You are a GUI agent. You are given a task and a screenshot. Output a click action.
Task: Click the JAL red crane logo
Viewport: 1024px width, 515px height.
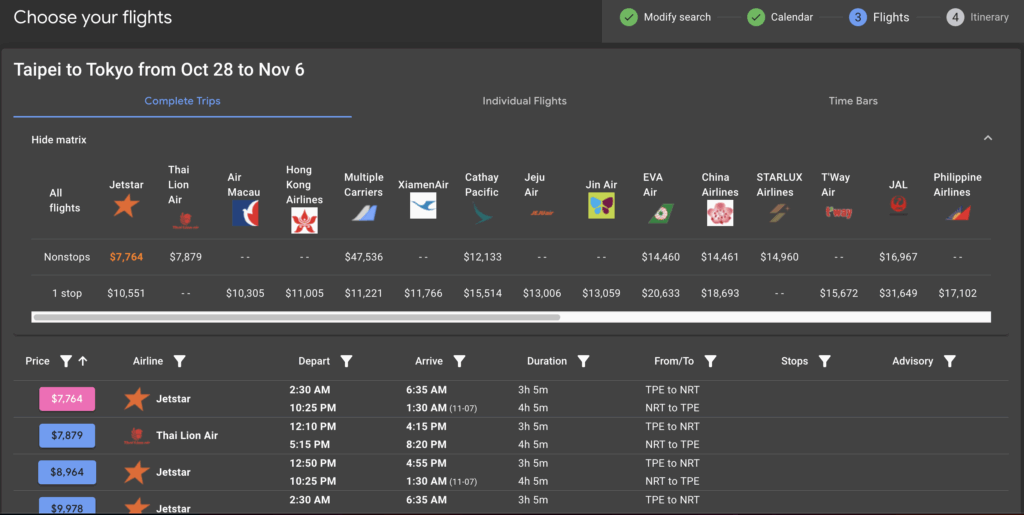coord(898,205)
